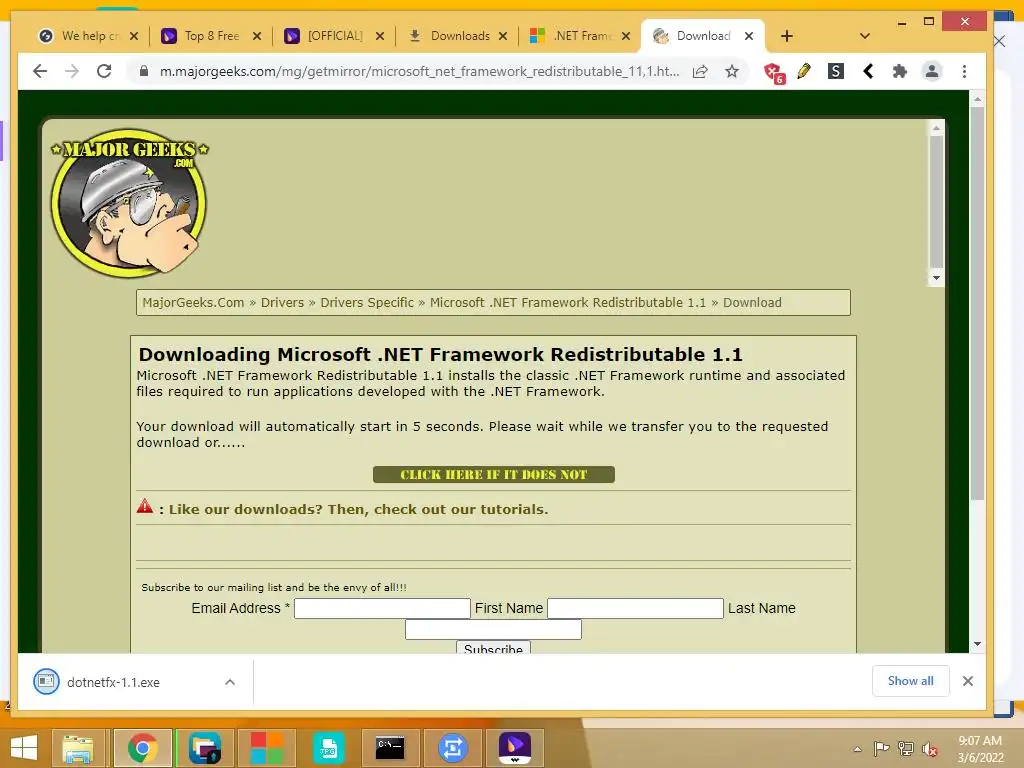Open the Drivers Specific breadcrumb link
The height and width of the screenshot is (768, 1024).
(367, 302)
